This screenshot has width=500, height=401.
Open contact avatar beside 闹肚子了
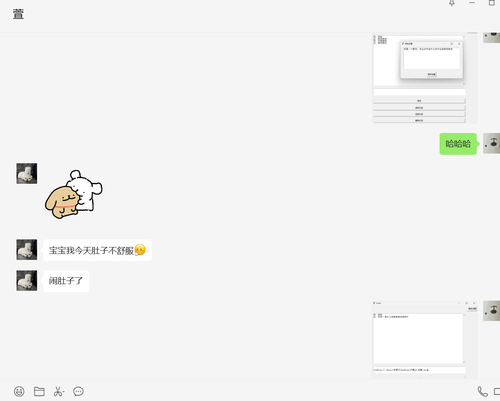point(27,281)
